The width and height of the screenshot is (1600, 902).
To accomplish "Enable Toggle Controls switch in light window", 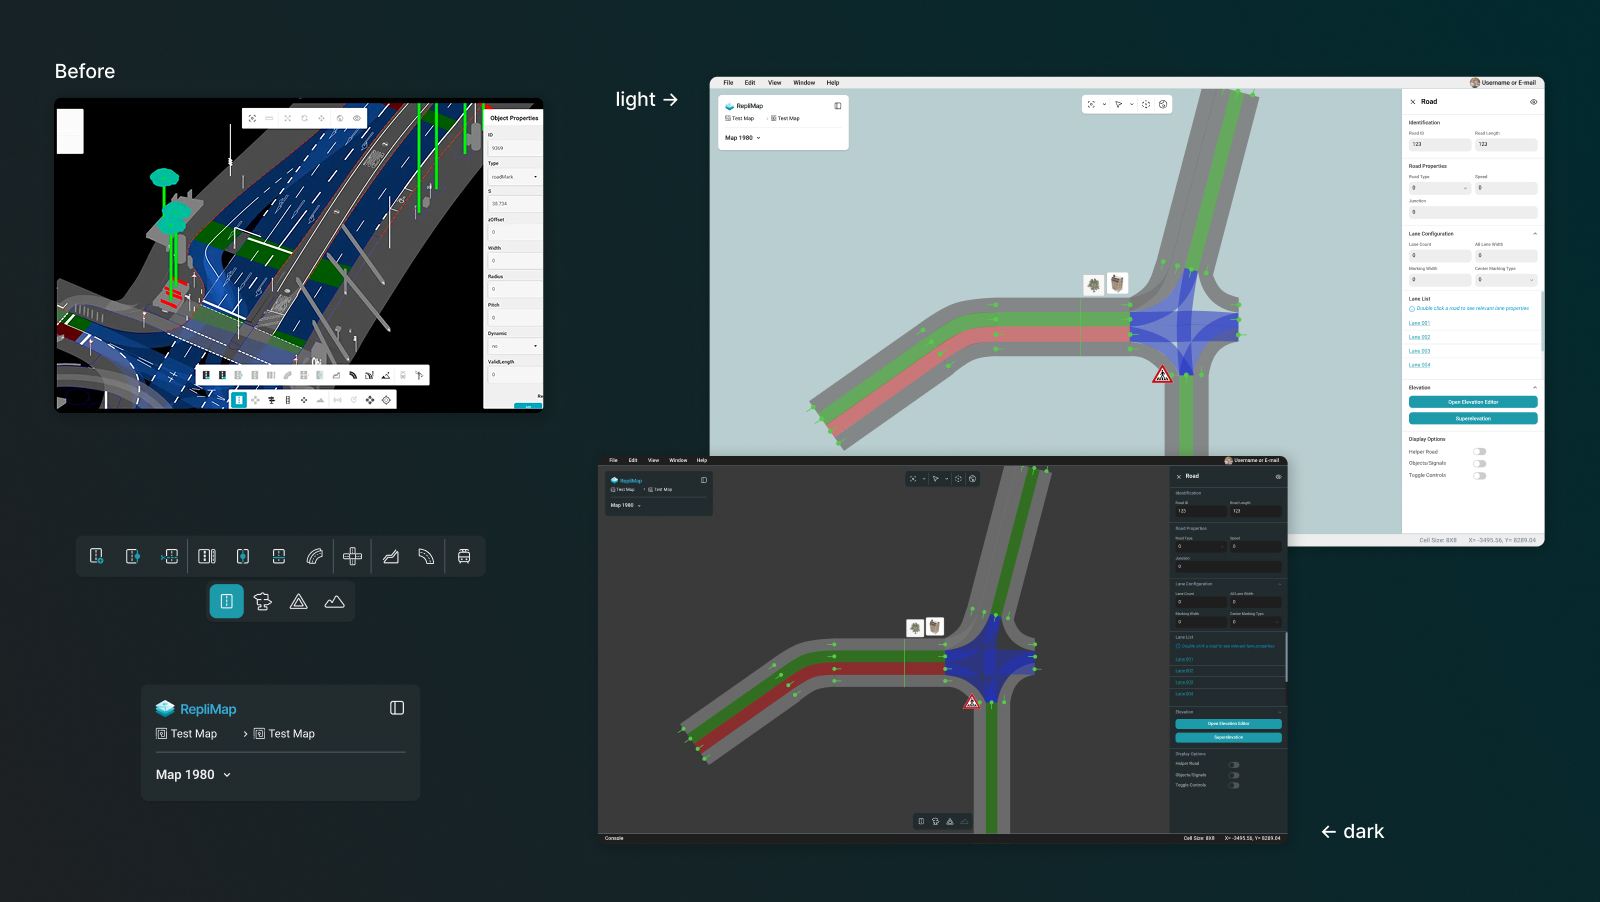I will (1479, 476).
